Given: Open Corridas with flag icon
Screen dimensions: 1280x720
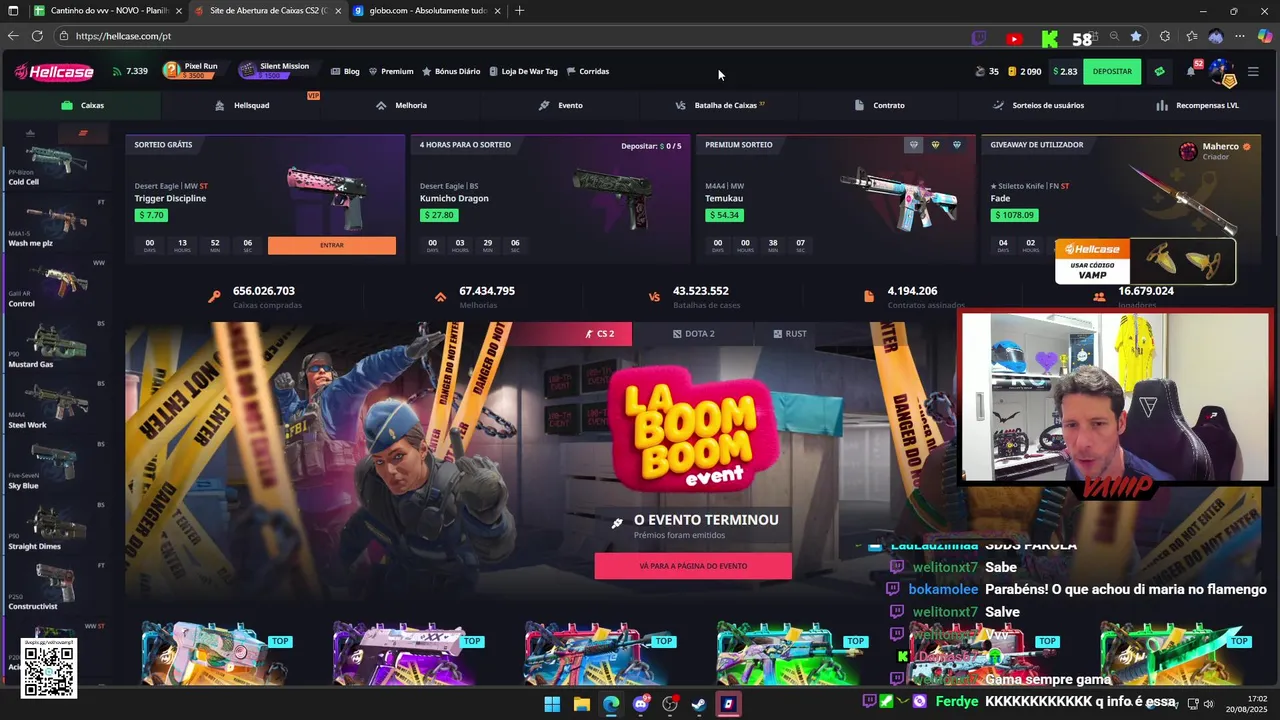Looking at the screenshot, I should 588,71.
